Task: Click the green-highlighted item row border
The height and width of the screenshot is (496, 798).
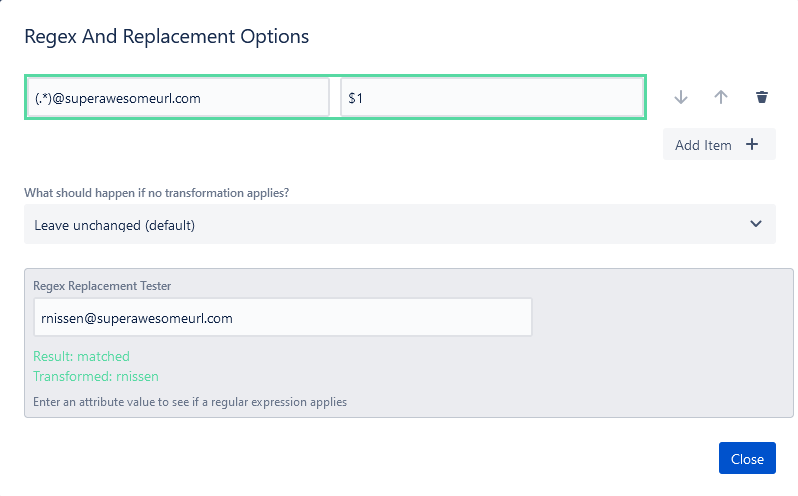Action: [335, 75]
